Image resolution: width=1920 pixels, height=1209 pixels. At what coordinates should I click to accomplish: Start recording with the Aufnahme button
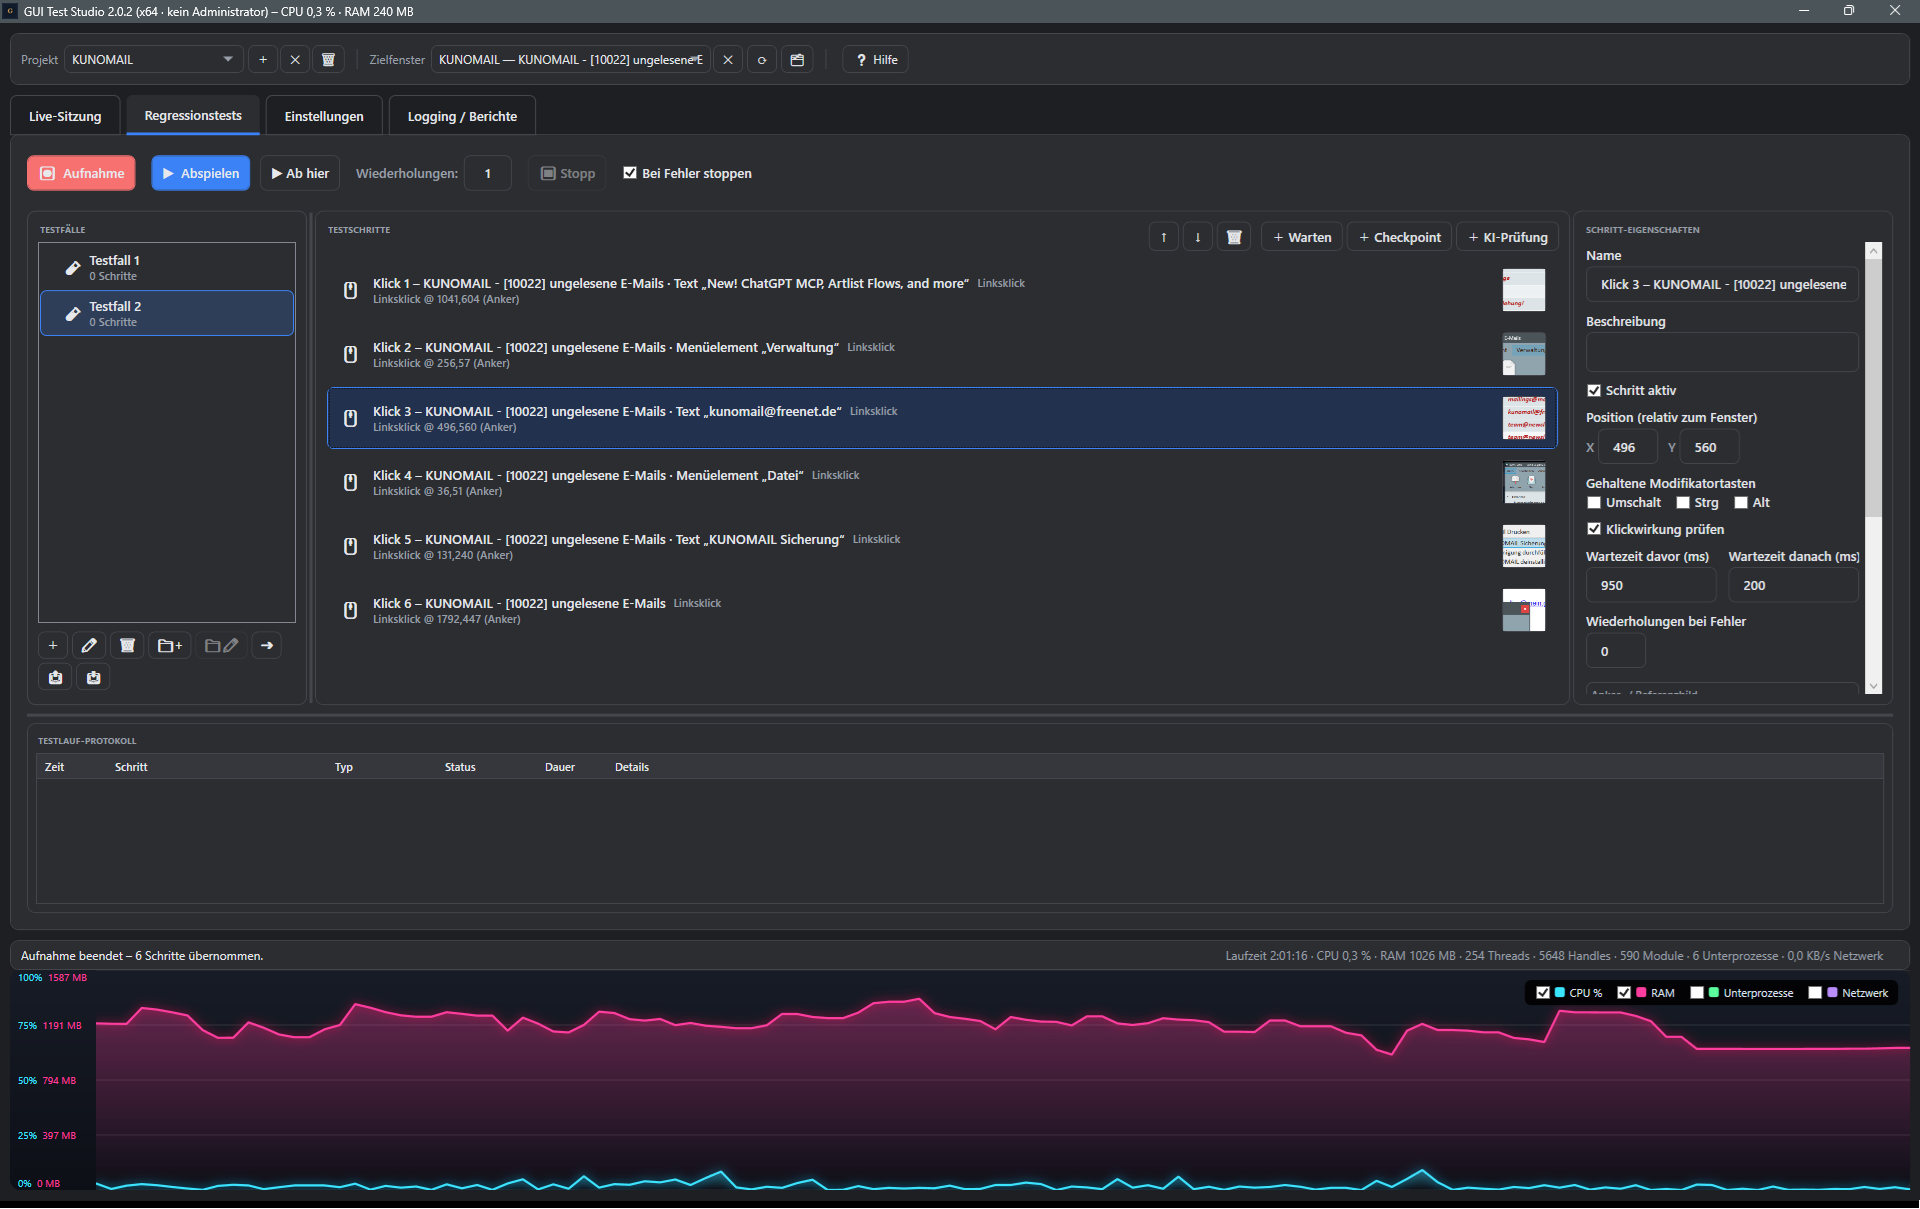tap(82, 173)
